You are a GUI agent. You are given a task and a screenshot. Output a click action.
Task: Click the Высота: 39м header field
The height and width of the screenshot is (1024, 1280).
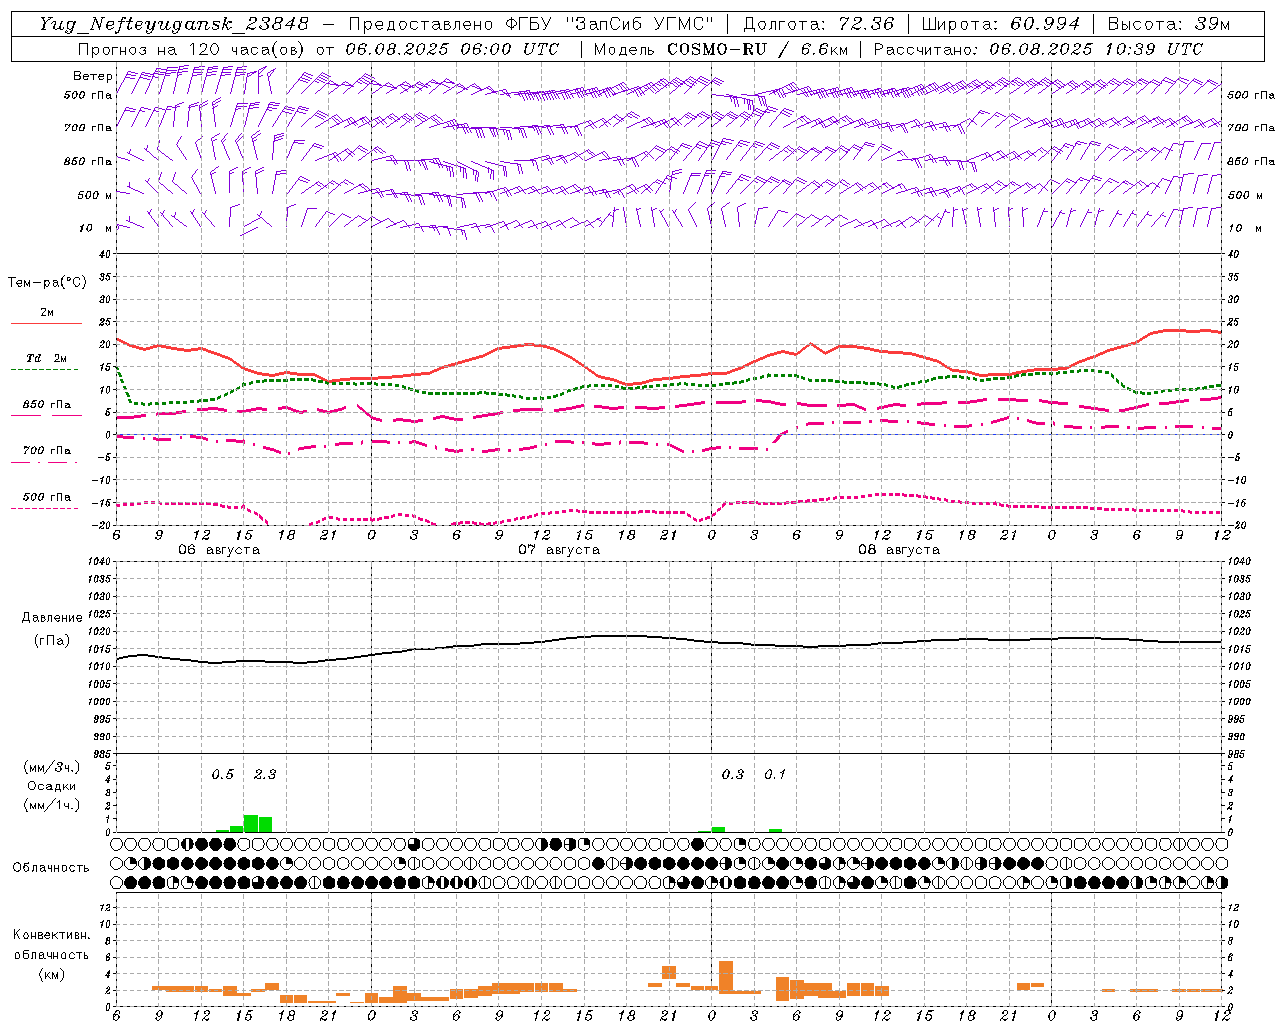(x=1168, y=24)
